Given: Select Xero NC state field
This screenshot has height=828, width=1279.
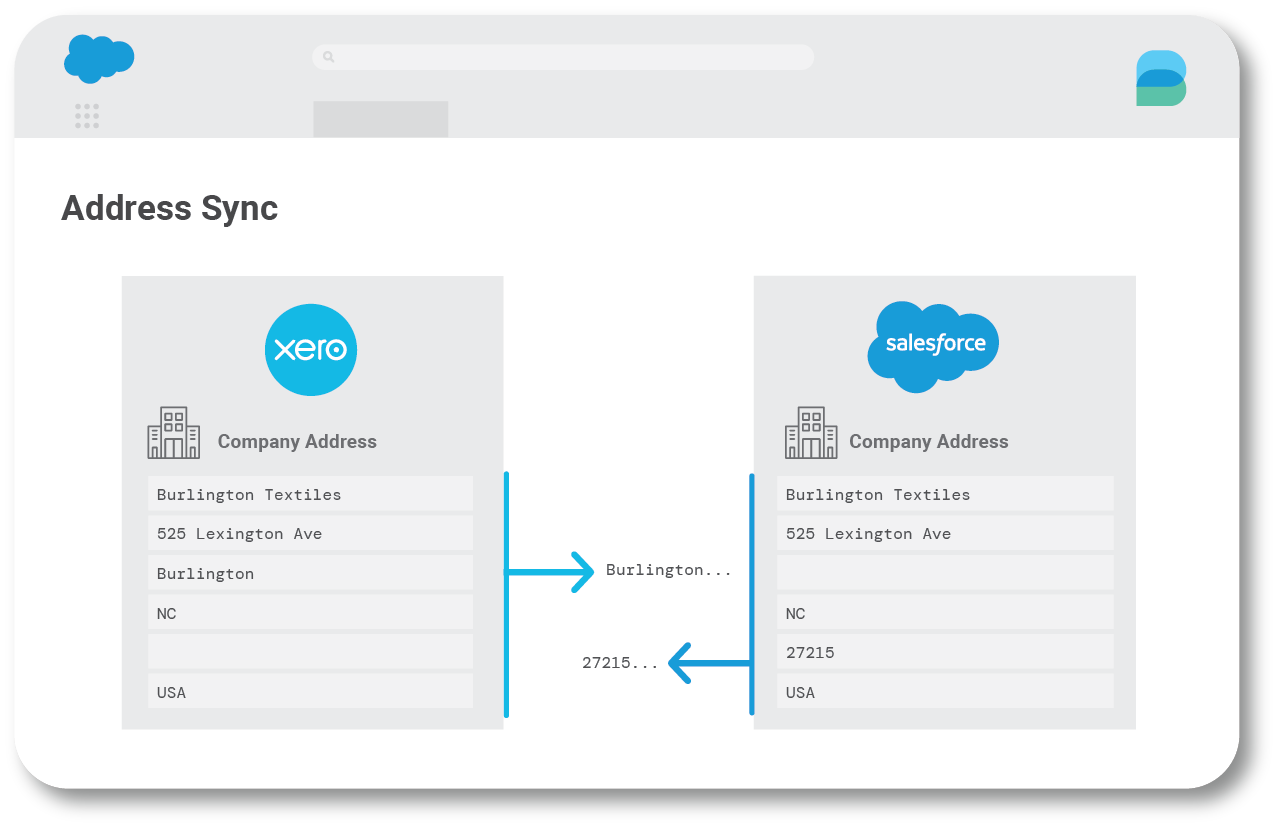Looking at the screenshot, I should pos(310,613).
